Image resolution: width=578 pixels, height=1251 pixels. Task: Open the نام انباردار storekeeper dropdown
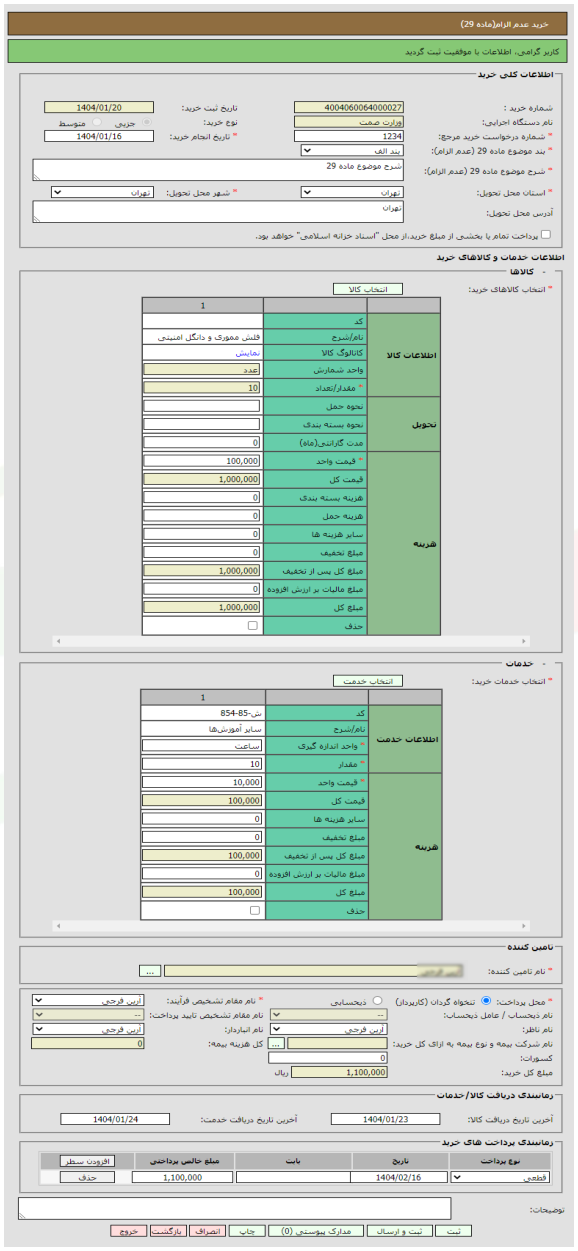tap(88, 1028)
